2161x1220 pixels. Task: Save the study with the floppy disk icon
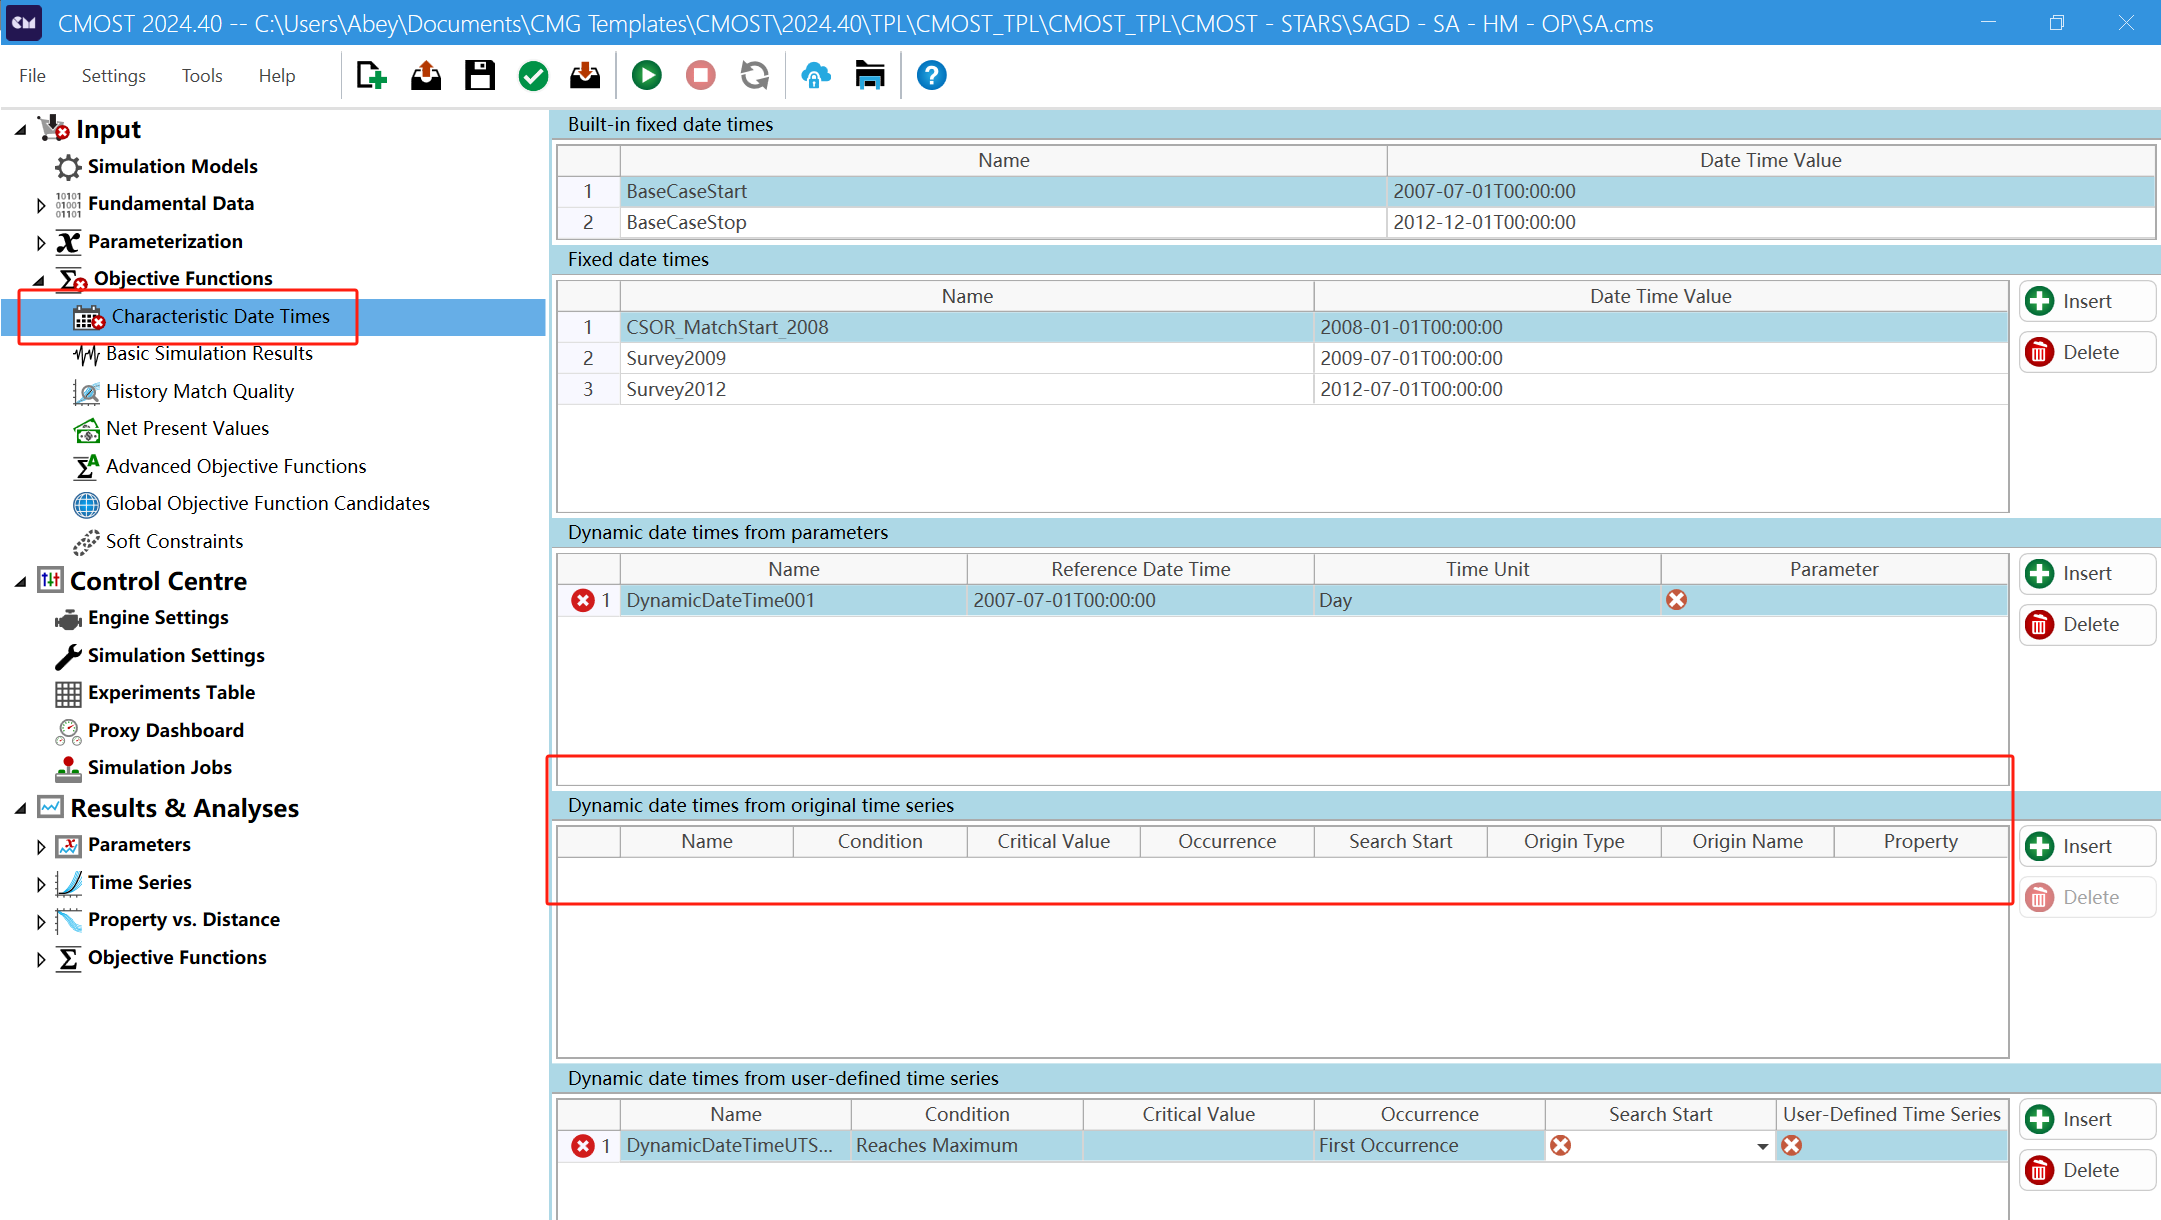pyautogui.click(x=480, y=76)
